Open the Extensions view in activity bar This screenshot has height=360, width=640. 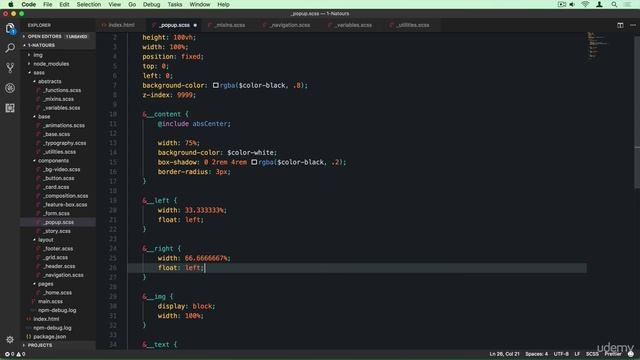pyautogui.click(x=10, y=108)
